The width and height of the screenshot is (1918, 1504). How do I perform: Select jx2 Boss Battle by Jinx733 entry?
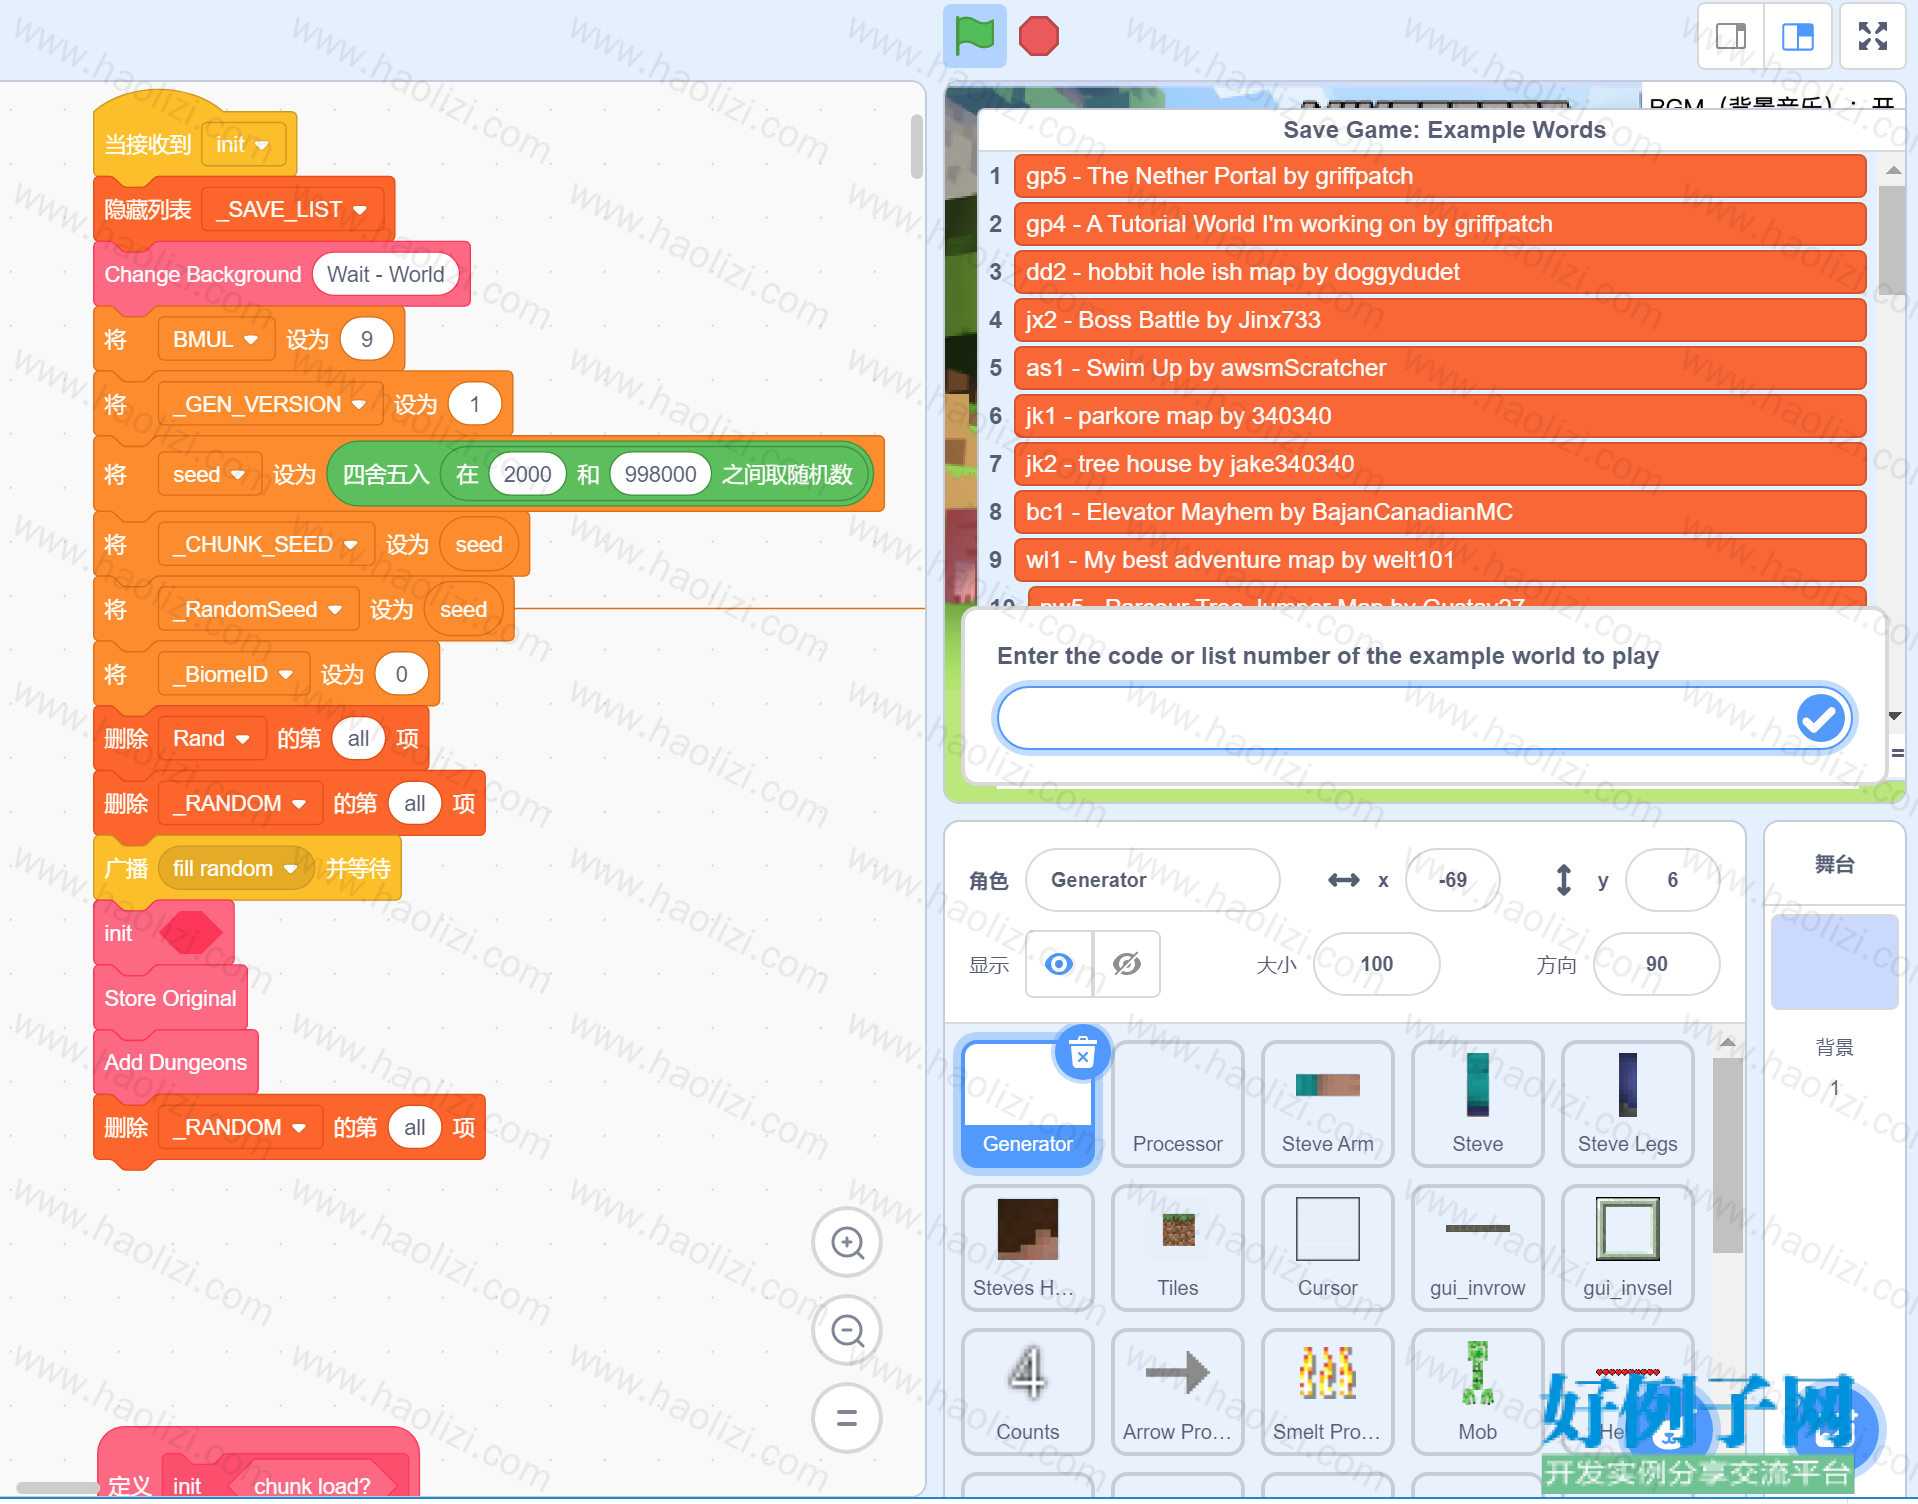click(x=1439, y=320)
